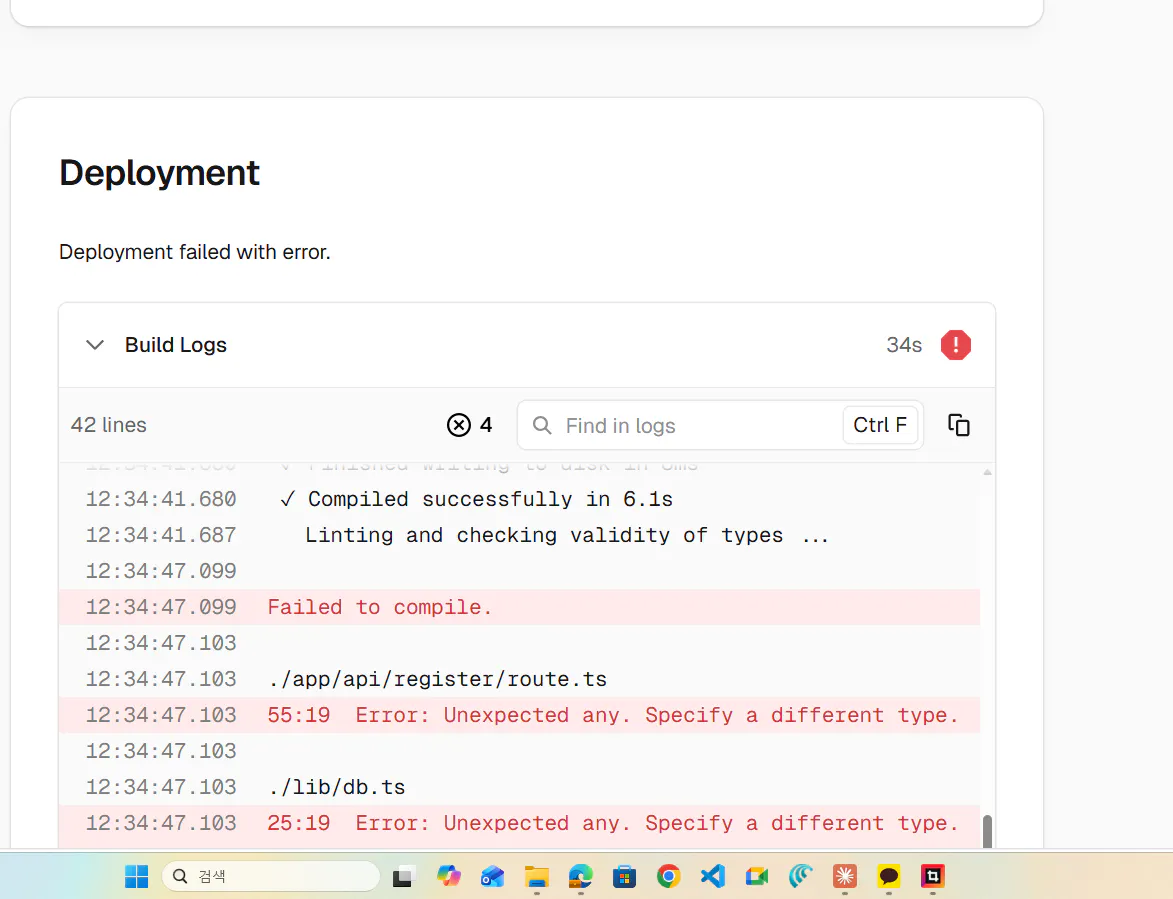Screen dimensions: 1173x899
Task: Click the Build Logs header title
Action: (x=176, y=345)
